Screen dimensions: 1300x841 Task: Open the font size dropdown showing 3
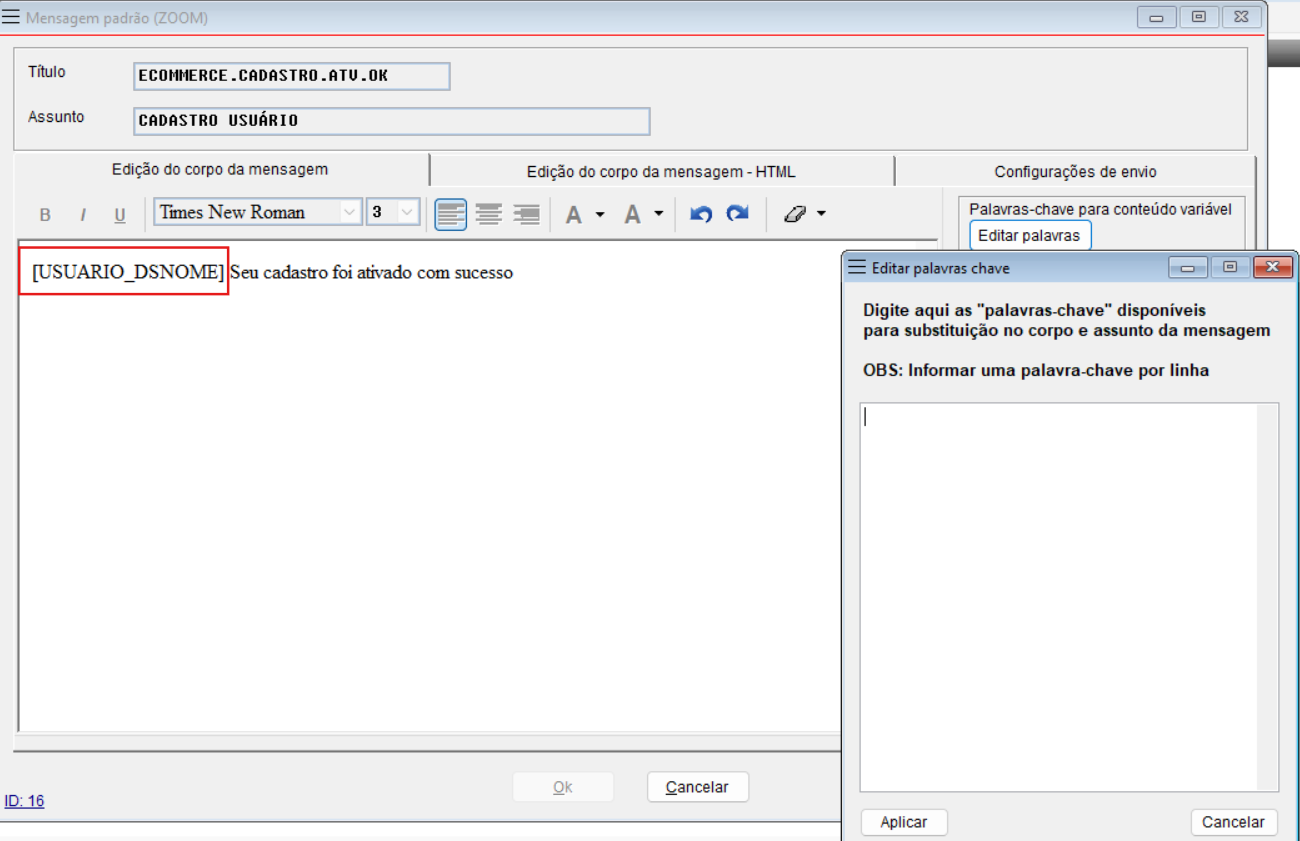coord(407,212)
